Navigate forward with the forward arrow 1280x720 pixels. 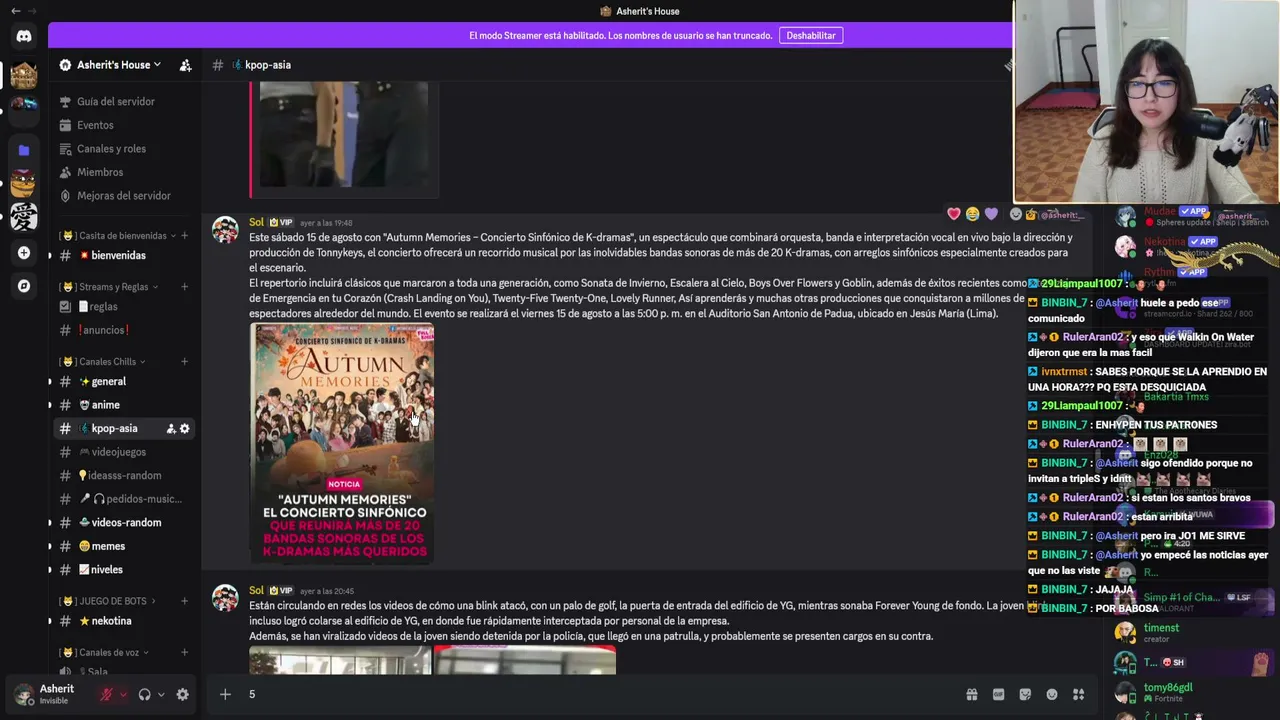(x=32, y=11)
